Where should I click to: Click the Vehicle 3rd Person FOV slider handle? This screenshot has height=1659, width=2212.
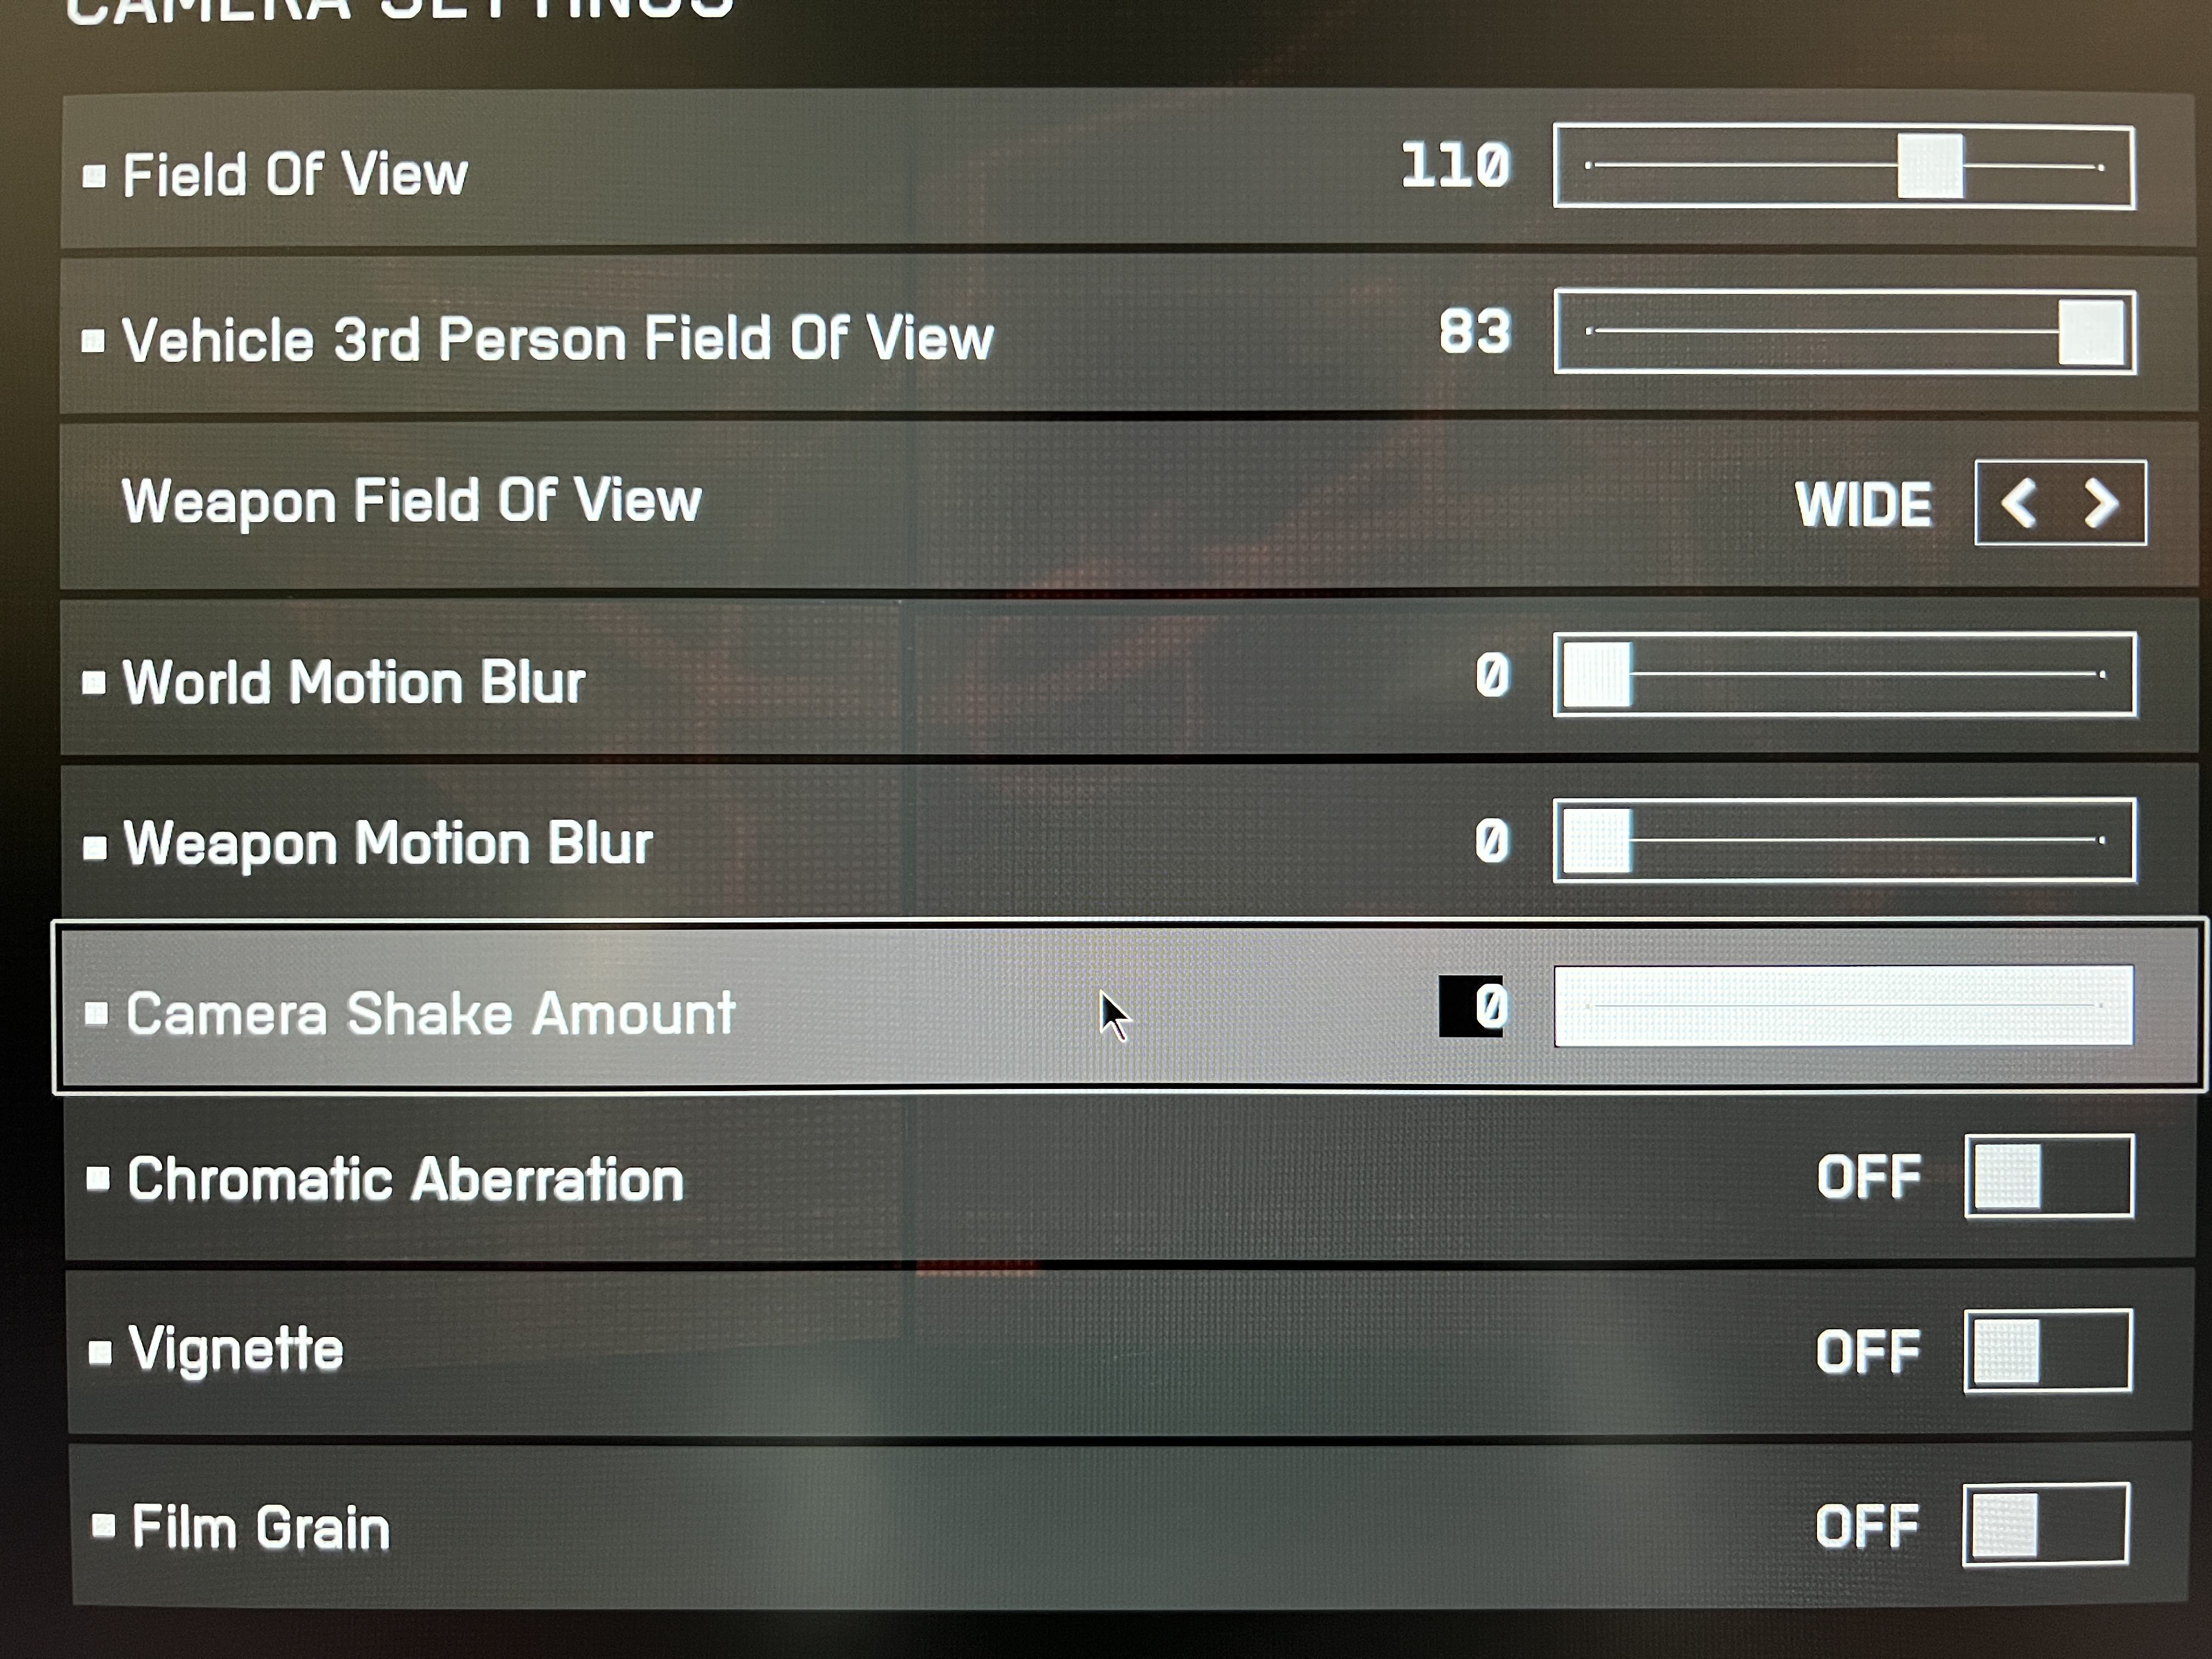click(x=2091, y=332)
